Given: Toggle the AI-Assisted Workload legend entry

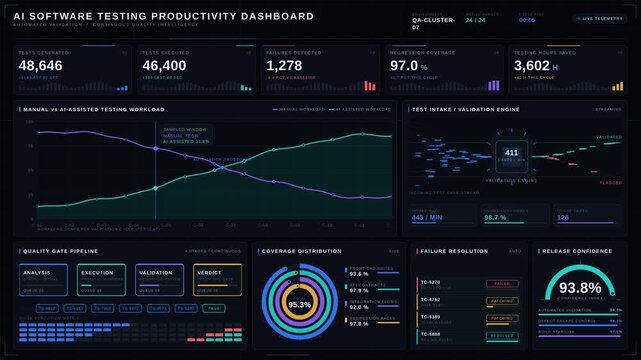Looking at the screenshot, I should pyautogui.click(x=360, y=110).
